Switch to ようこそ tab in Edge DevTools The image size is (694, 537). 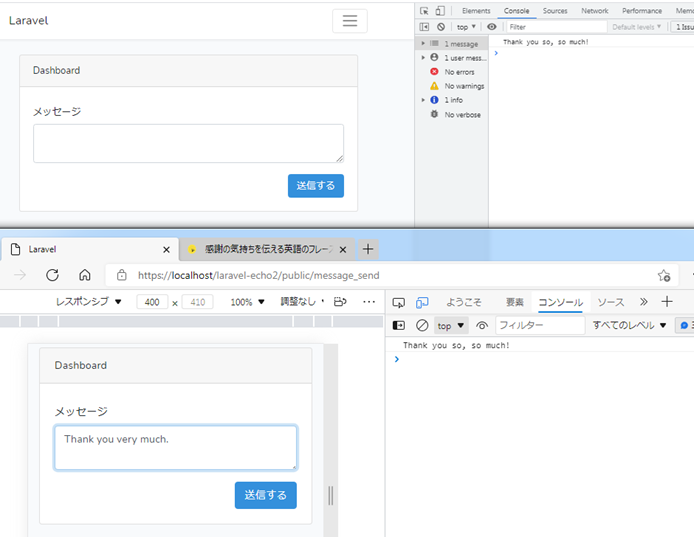(x=463, y=302)
